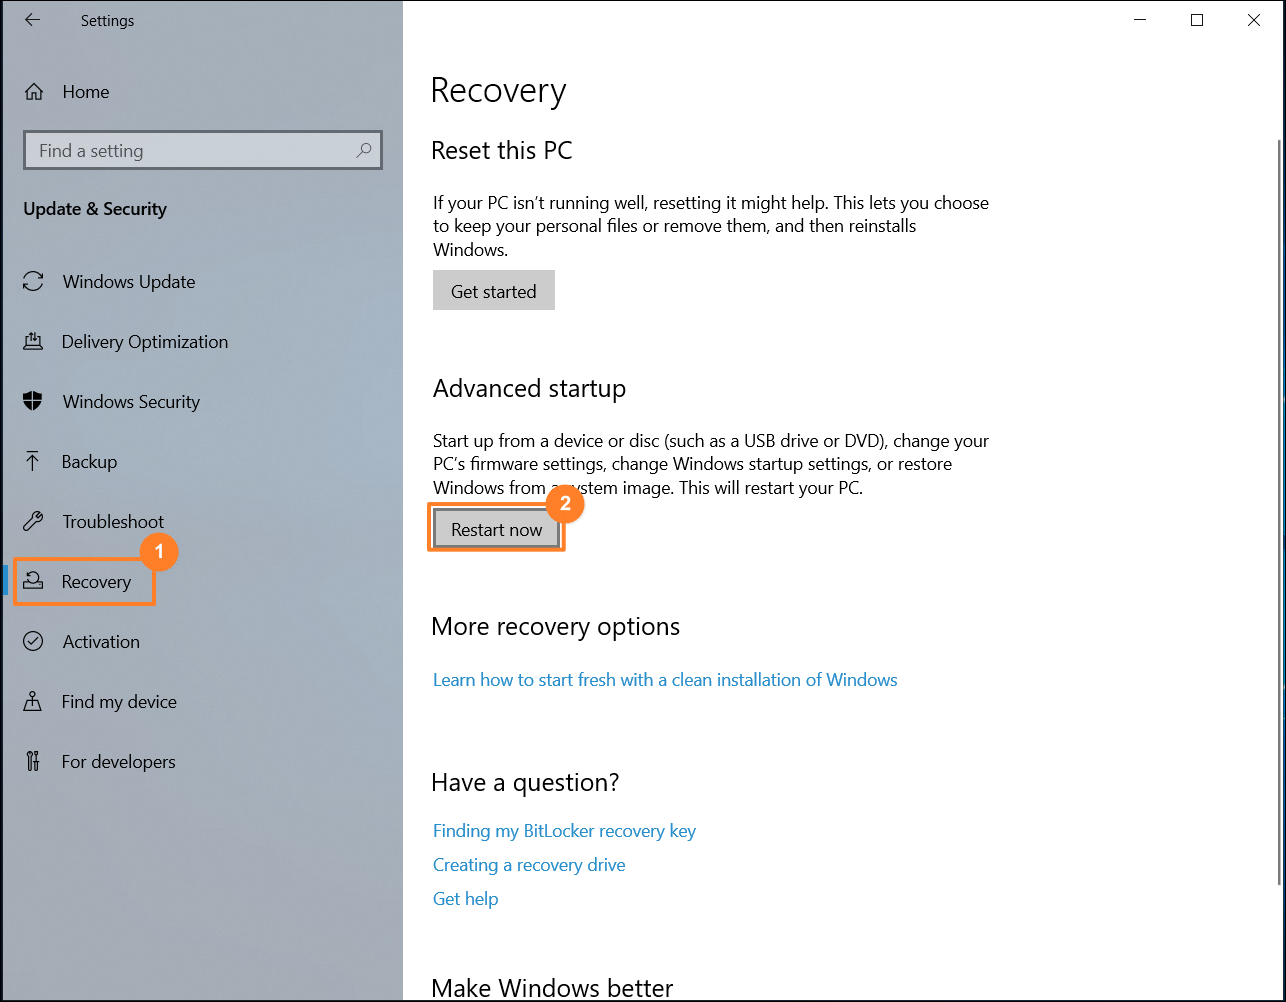Click the Home house icon

click(x=34, y=92)
